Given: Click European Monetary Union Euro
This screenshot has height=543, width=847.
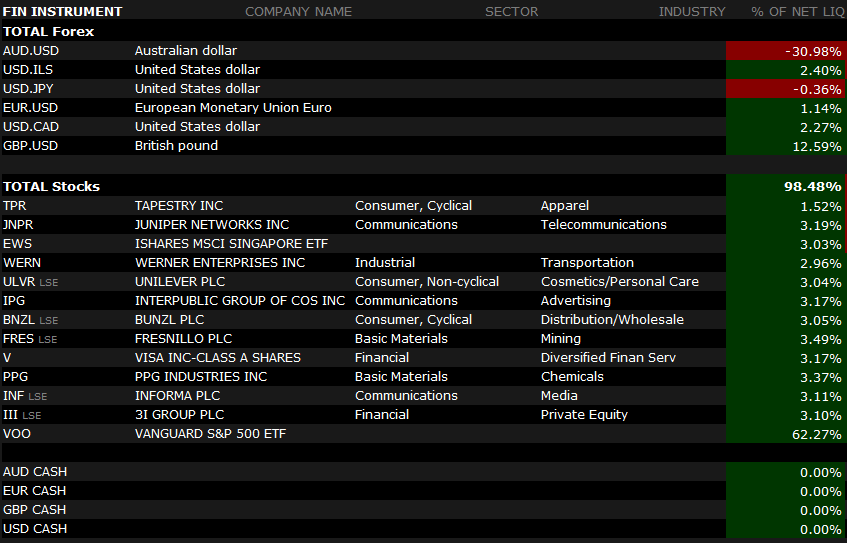Looking at the screenshot, I should [233, 108].
